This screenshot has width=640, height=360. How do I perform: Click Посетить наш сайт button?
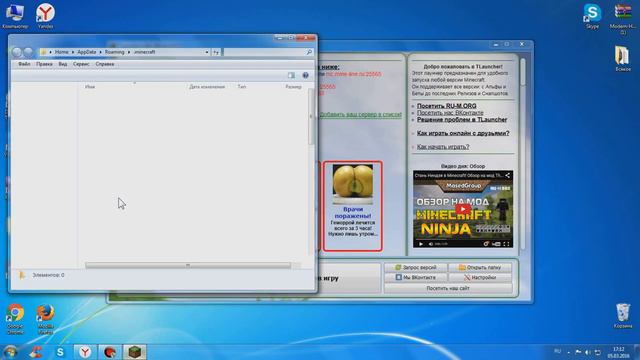tap(448, 288)
